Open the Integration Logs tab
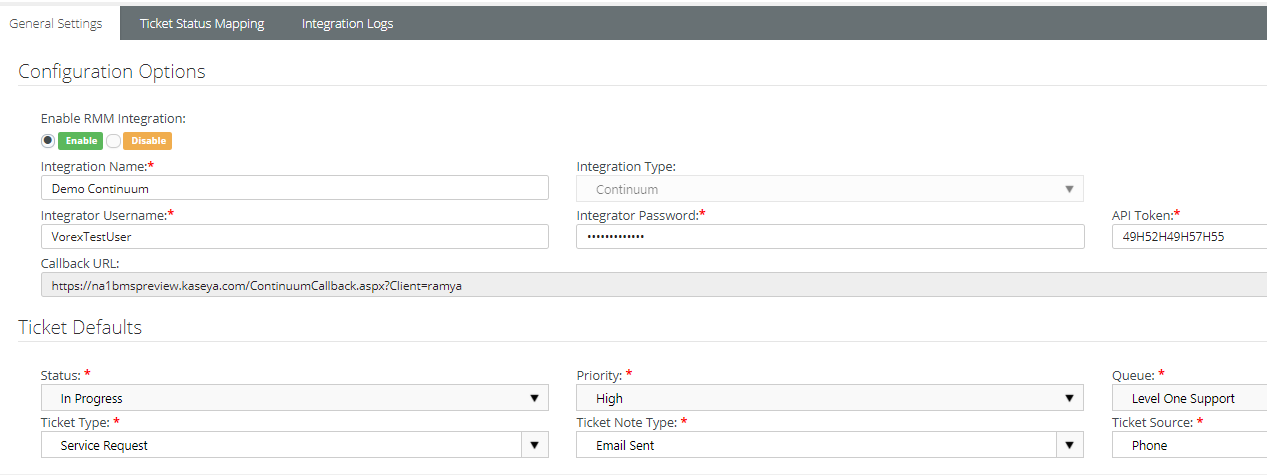The height and width of the screenshot is (475, 1267). tap(347, 23)
